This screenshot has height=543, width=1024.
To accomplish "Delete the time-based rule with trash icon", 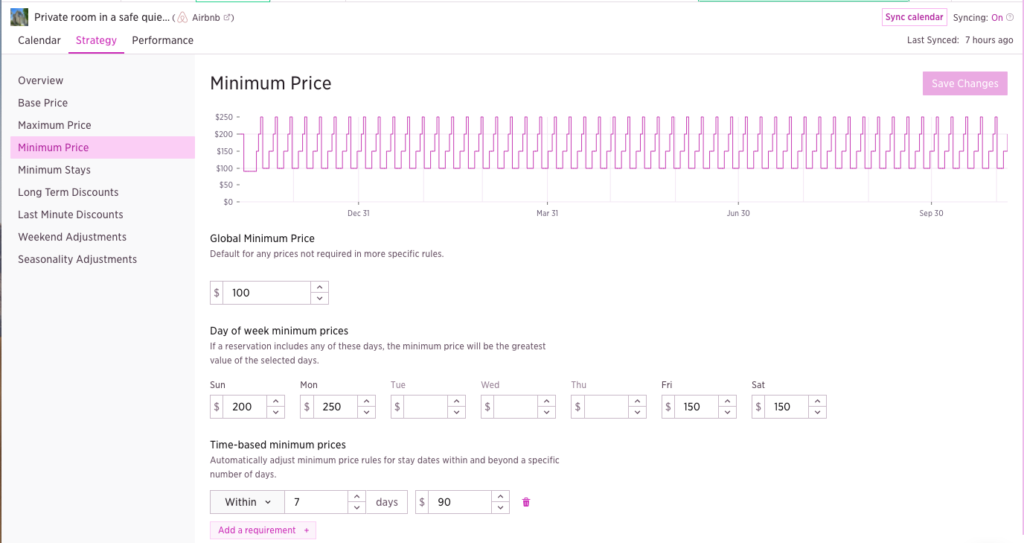I will (x=527, y=502).
